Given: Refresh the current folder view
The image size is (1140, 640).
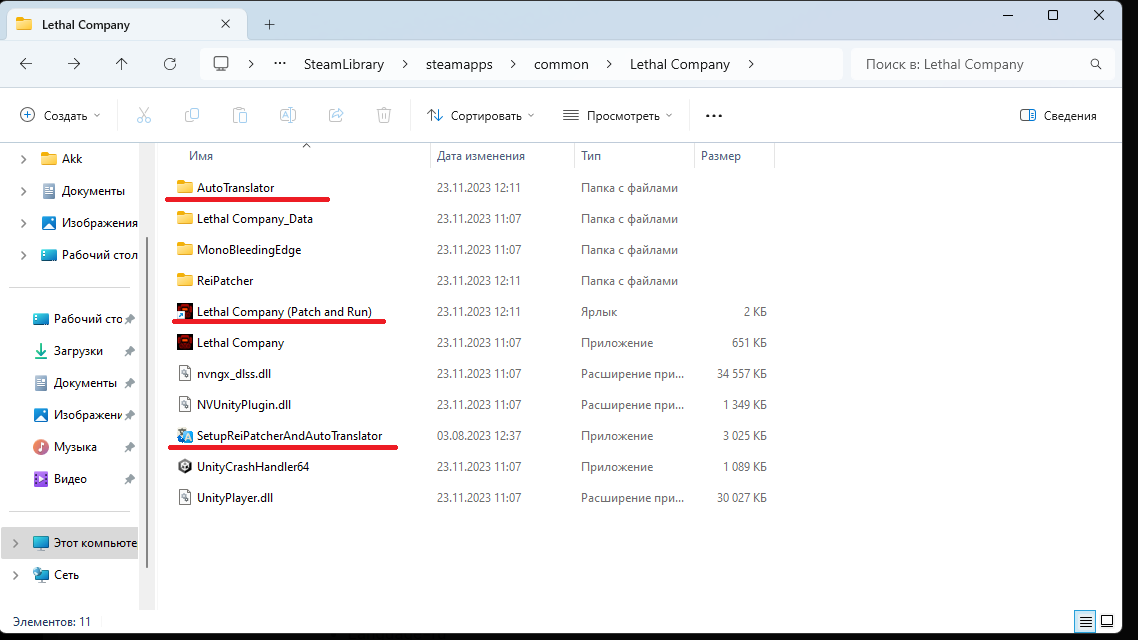Looking at the screenshot, I should pos(170,64).
